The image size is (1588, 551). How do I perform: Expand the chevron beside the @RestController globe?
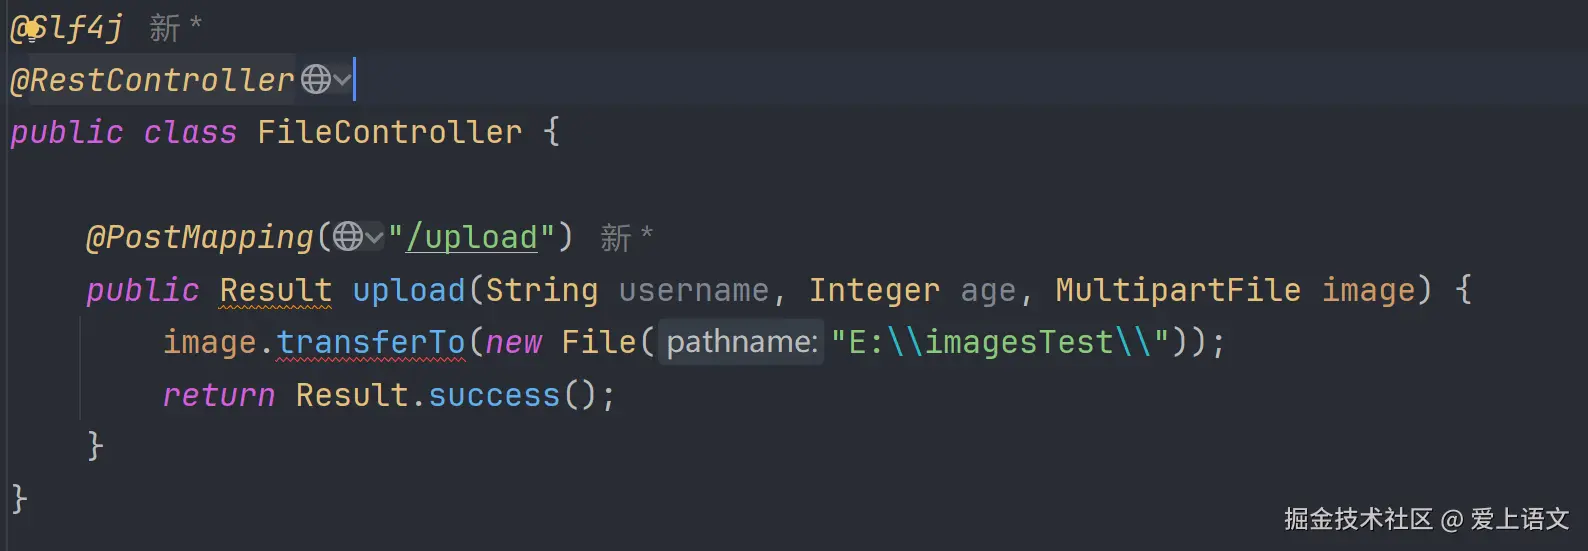click(x=342, y=79)
